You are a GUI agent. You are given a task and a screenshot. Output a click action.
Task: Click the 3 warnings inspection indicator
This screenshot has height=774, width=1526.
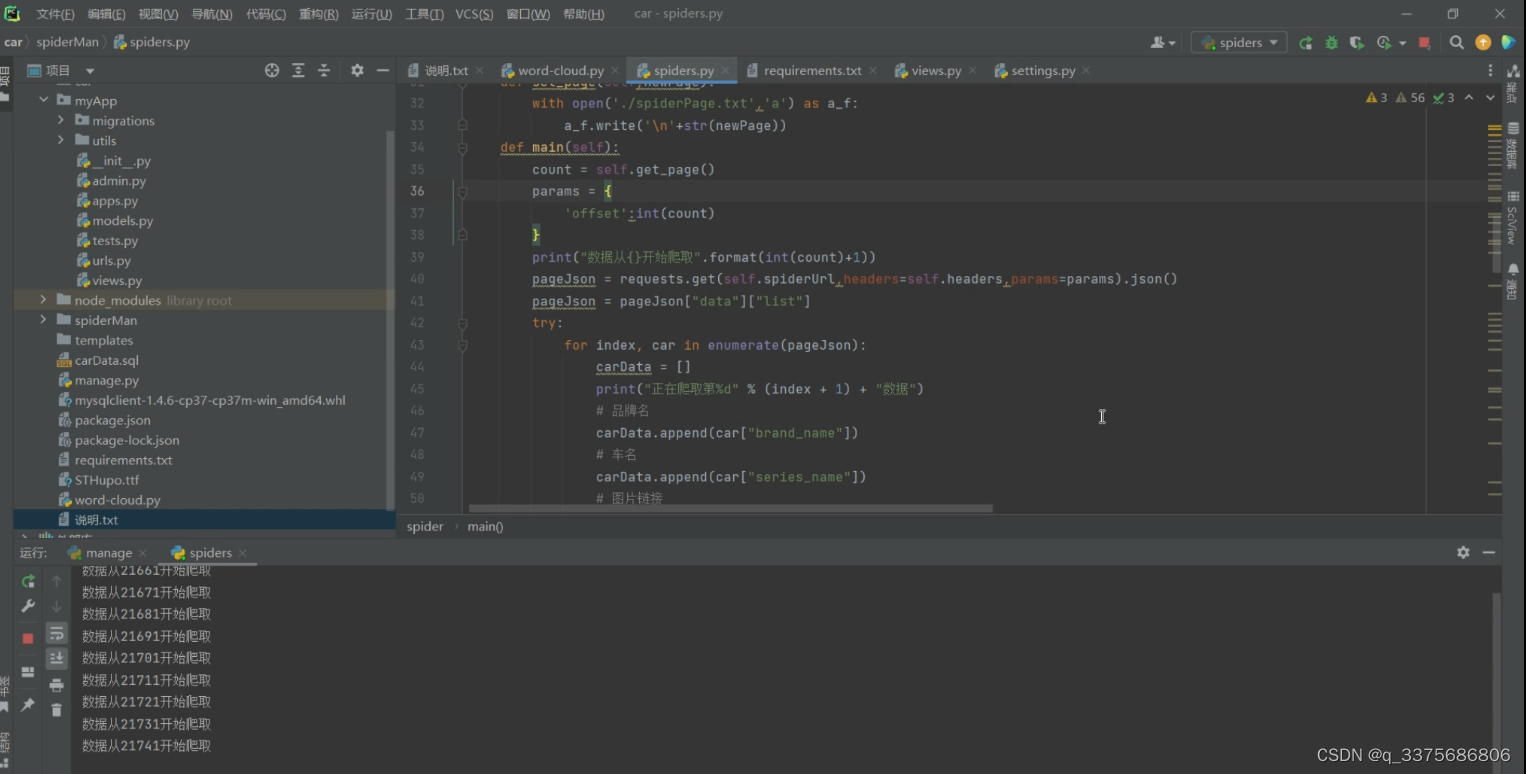1377,98
